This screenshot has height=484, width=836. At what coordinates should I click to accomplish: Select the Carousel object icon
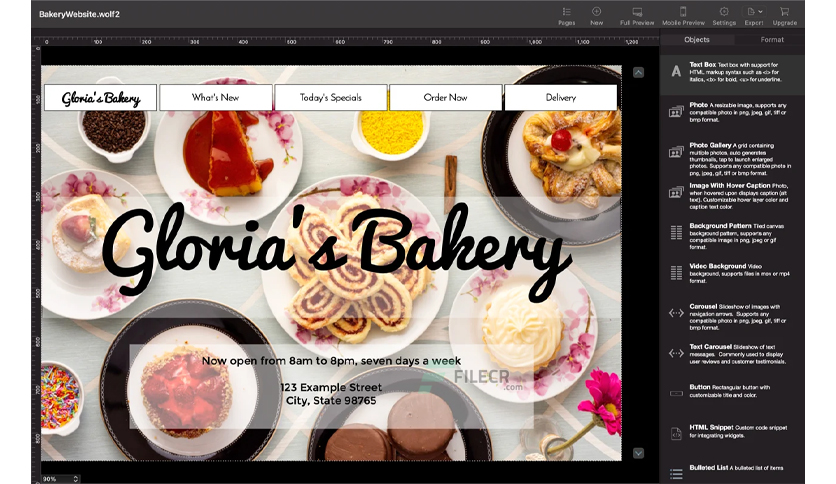676,313
